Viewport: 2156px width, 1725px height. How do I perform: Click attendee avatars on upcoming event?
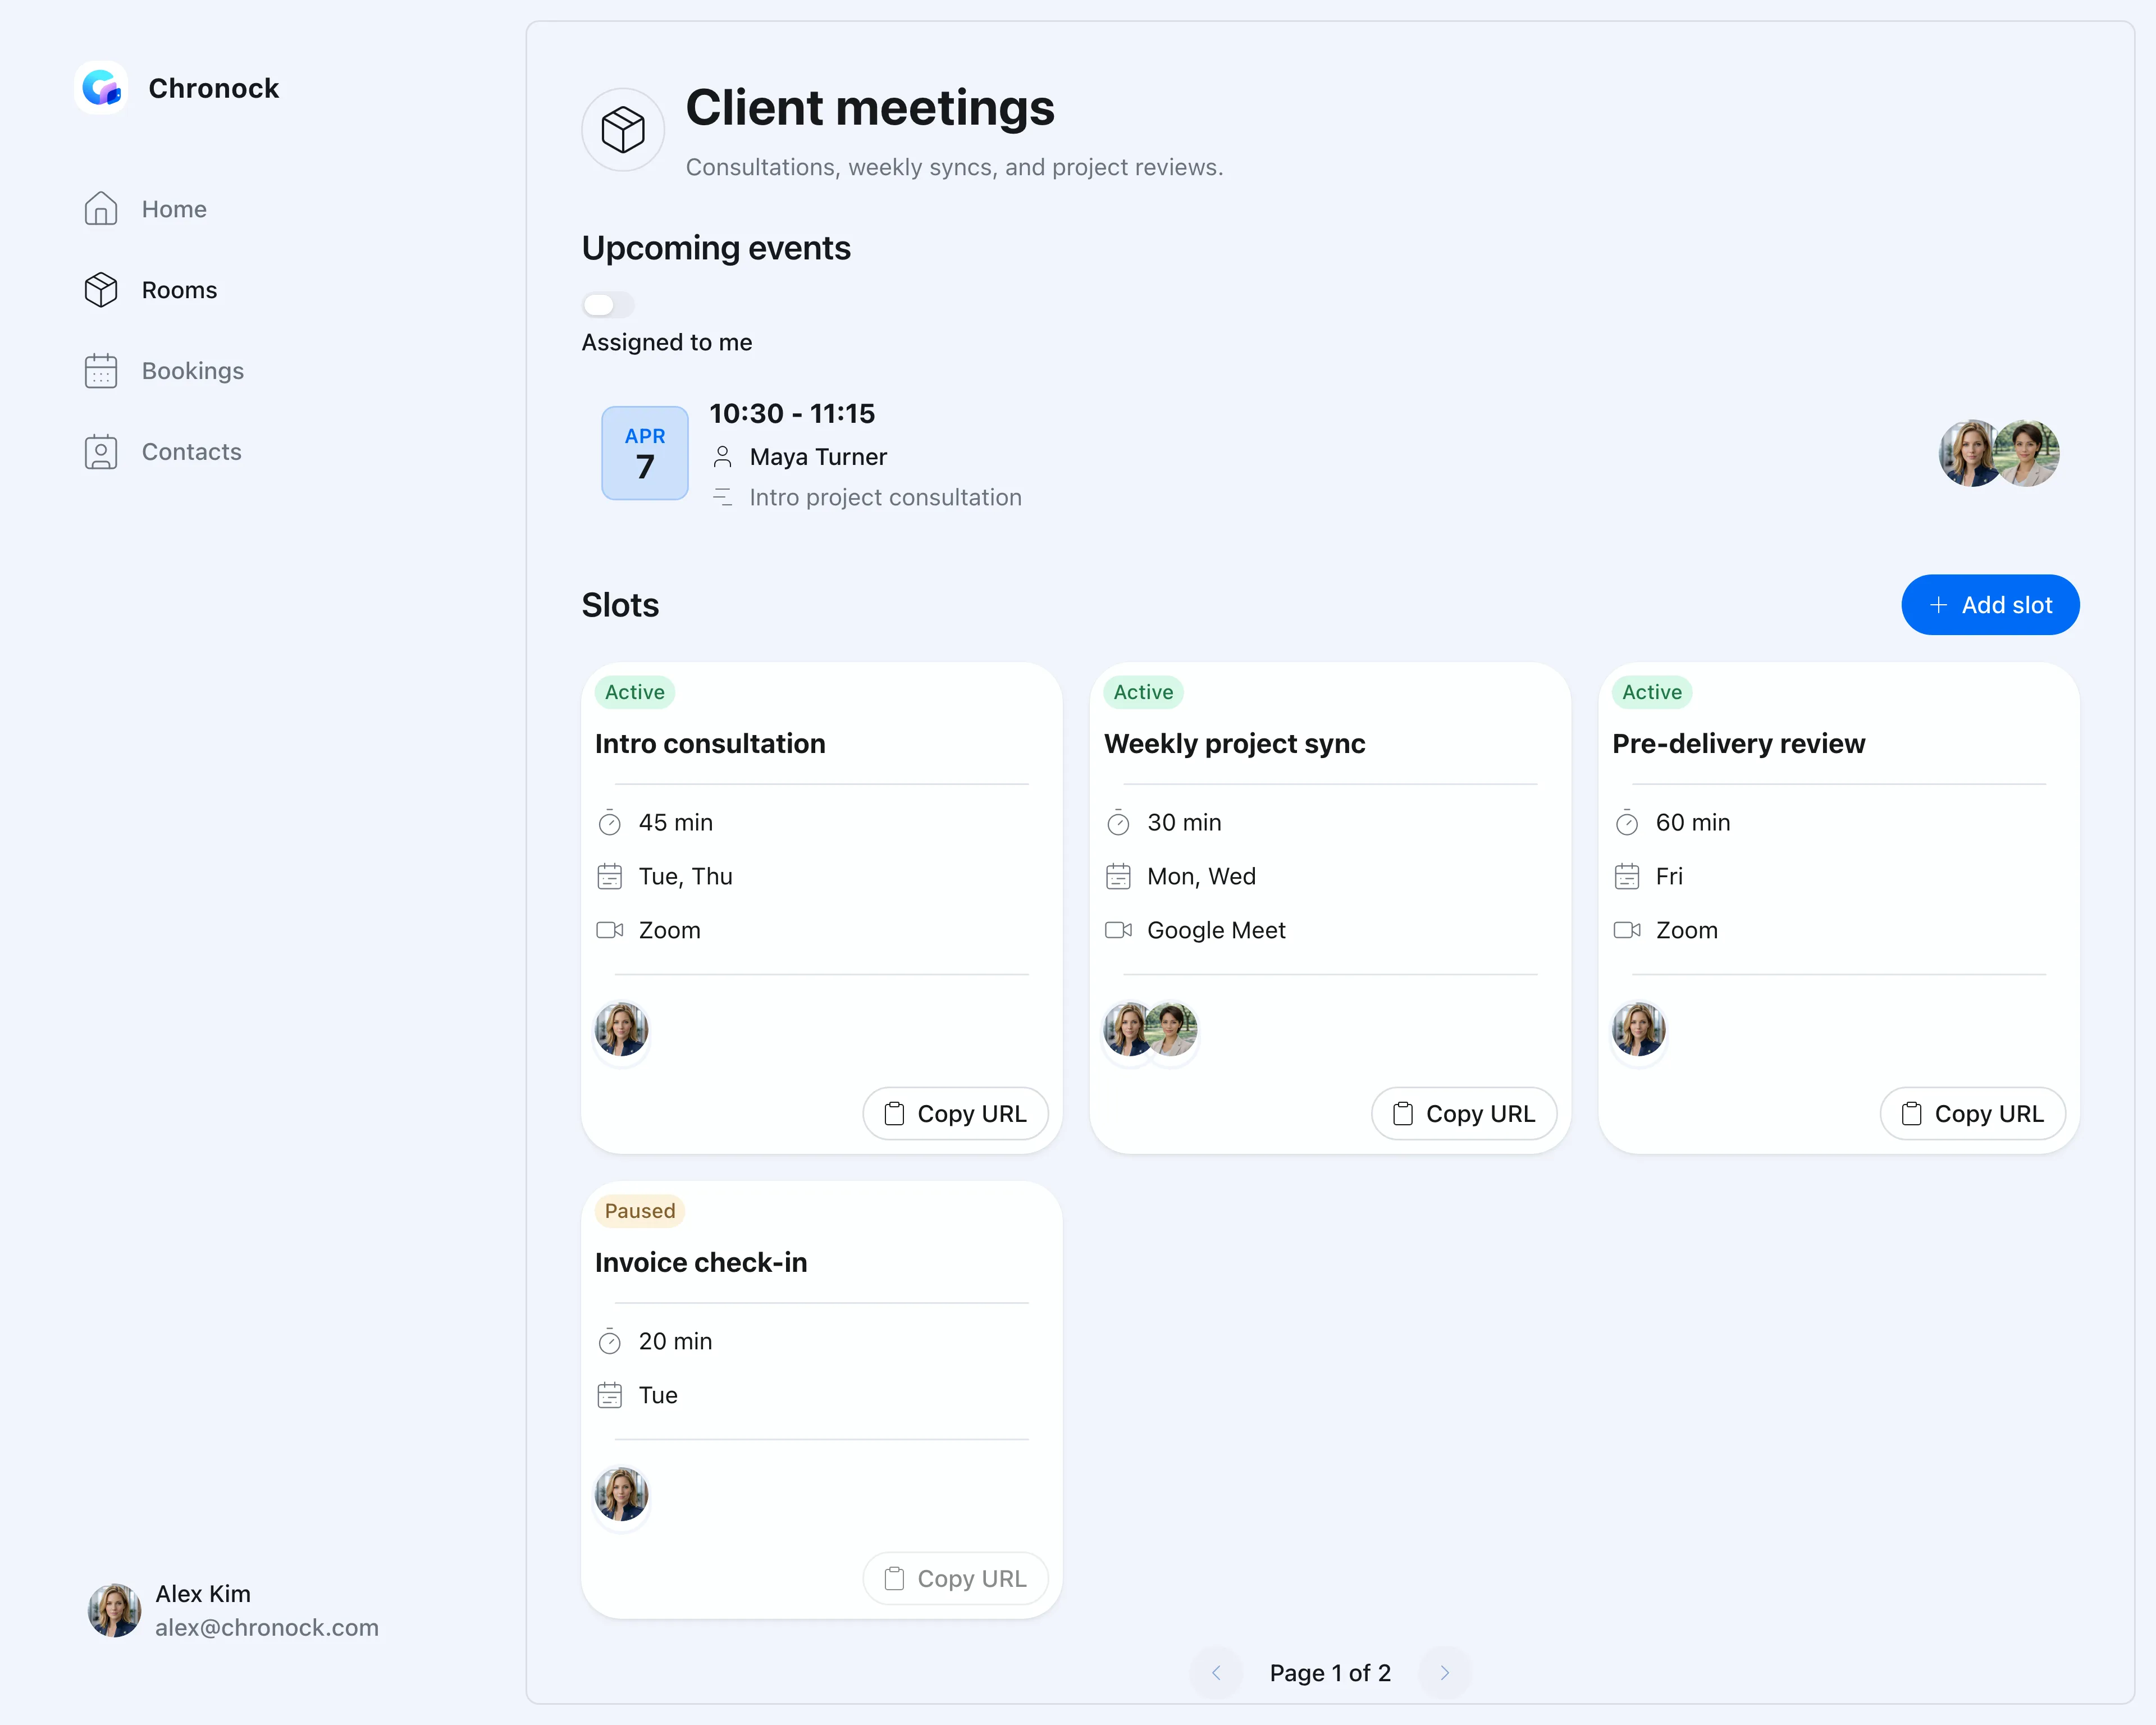(x=1999, y=453)
